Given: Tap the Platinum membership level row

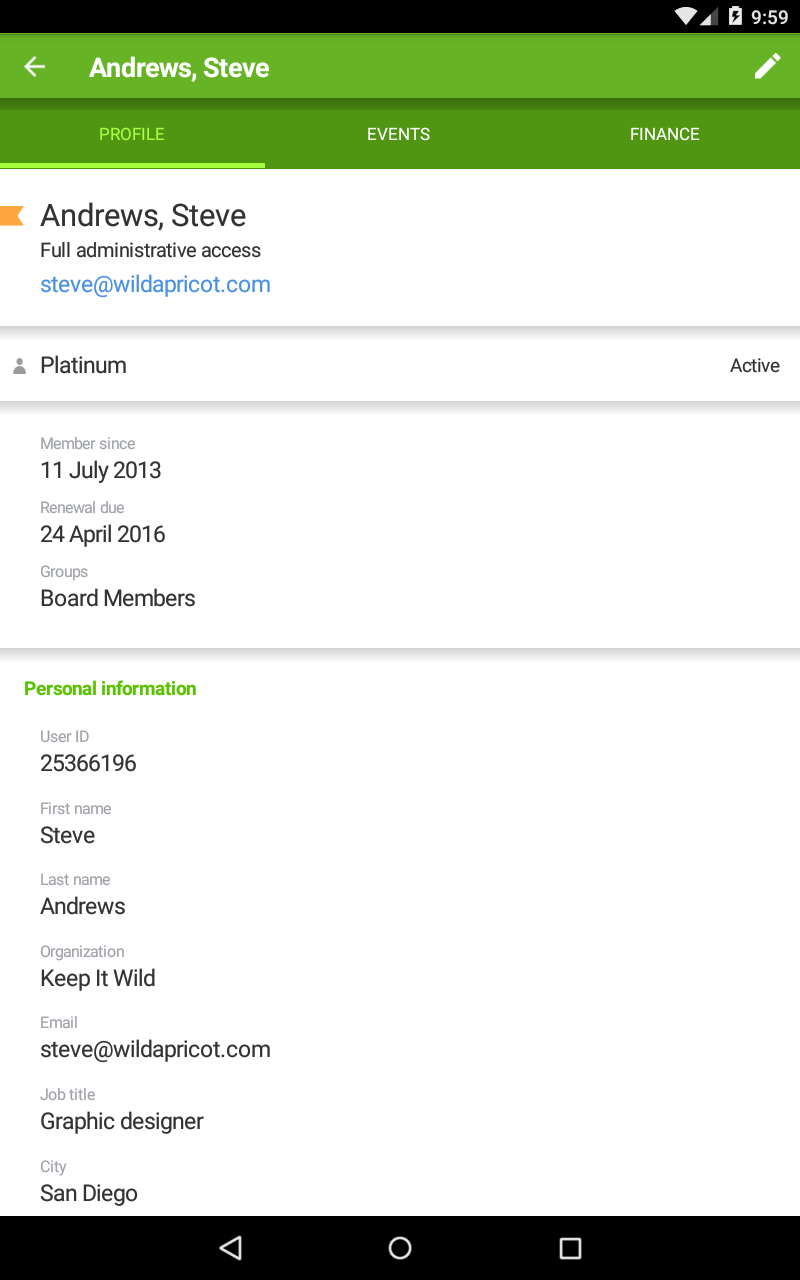Looking at the screenshot, I should coord(400,365).
